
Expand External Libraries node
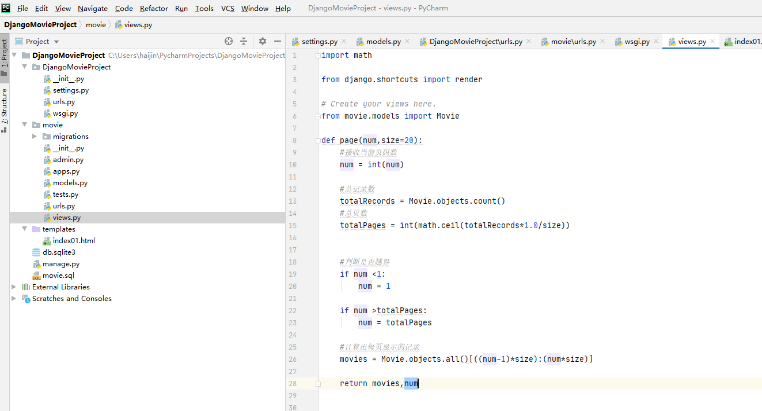14,287
